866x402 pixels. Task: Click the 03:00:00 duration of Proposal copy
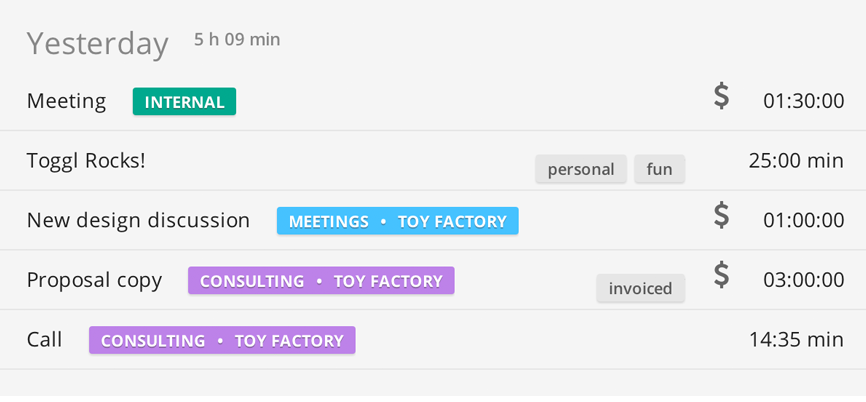[803, 280]
